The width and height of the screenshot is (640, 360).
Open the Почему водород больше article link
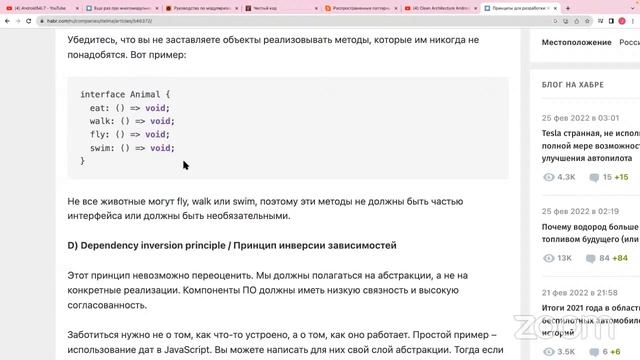(x=591, y=233)
